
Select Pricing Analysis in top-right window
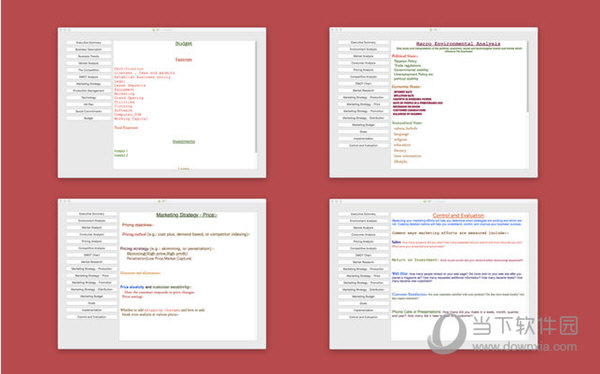(x=363, y=70)
